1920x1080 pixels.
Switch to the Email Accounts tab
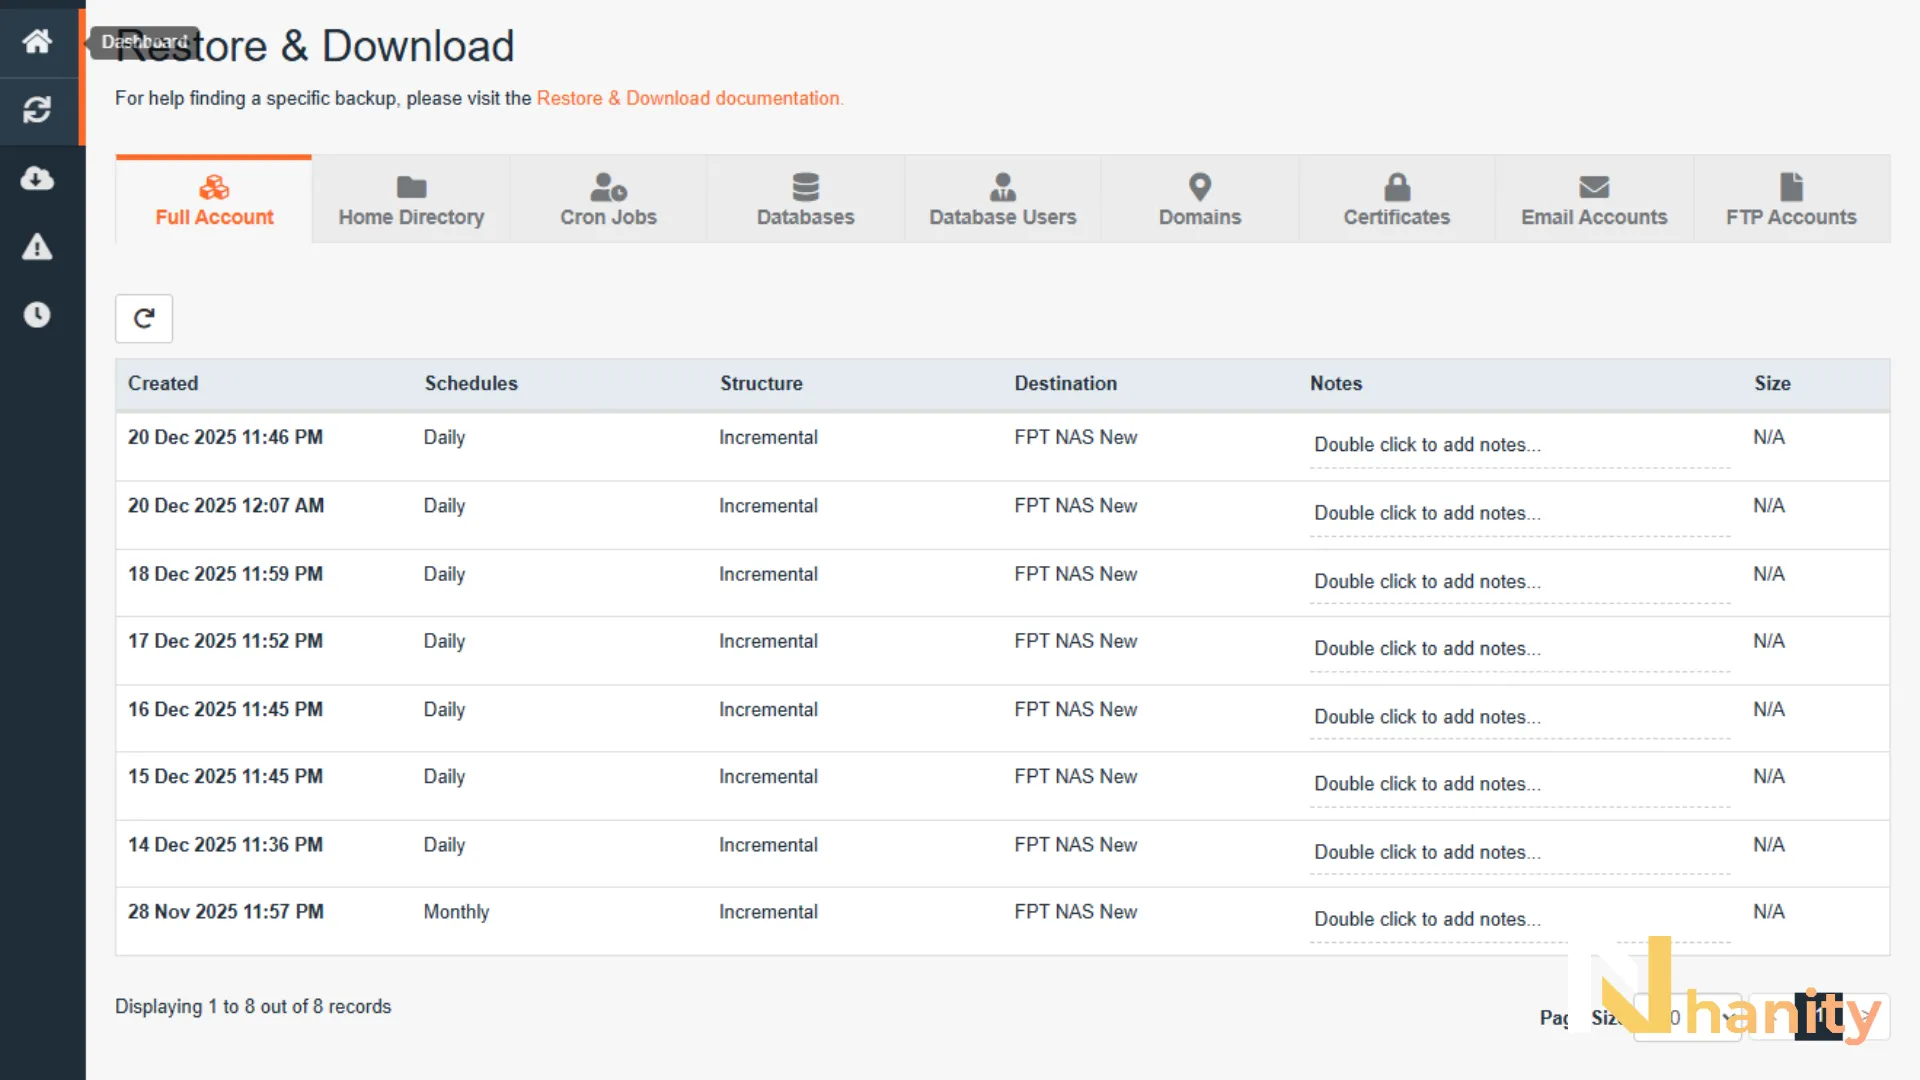point(1594,200)
